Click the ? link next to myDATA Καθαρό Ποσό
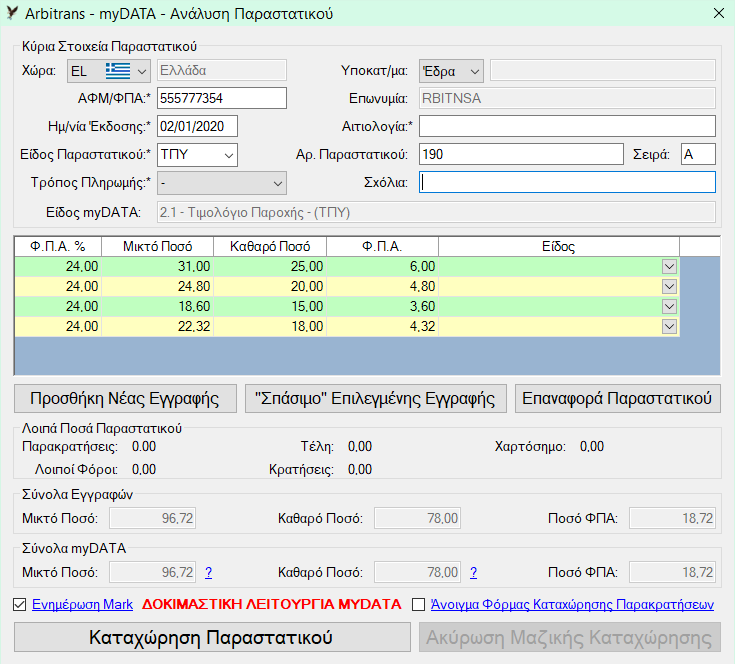The image size is (735, 664). 473,572
